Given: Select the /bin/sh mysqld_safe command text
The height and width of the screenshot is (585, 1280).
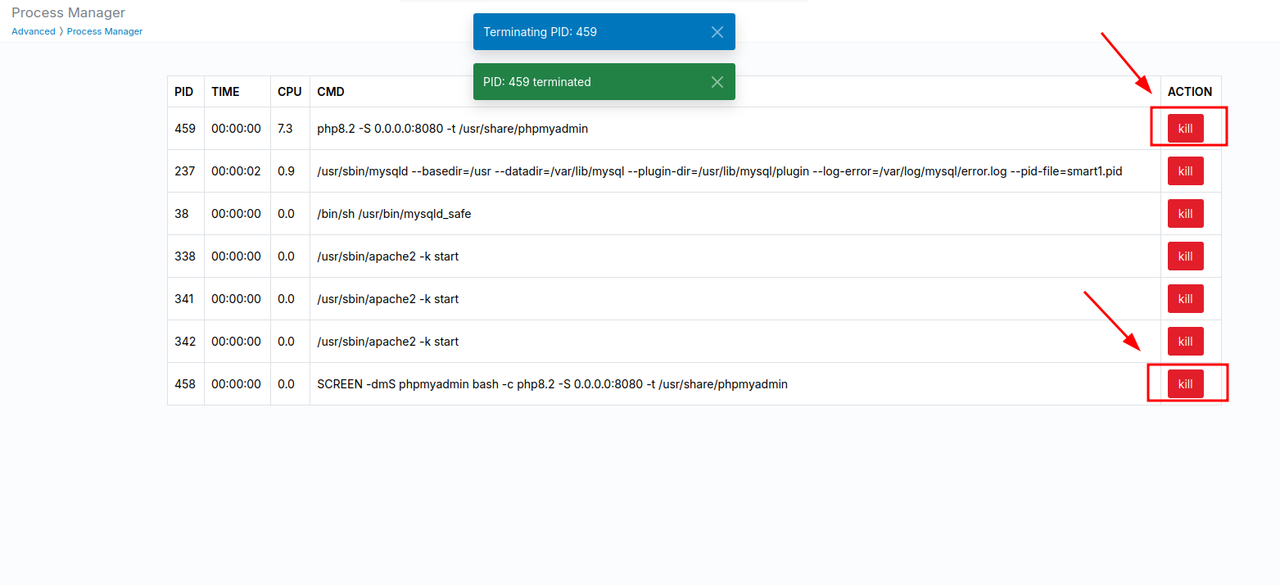Looking at the screenshot, I should pyautogui.click(x=394, y=214).
